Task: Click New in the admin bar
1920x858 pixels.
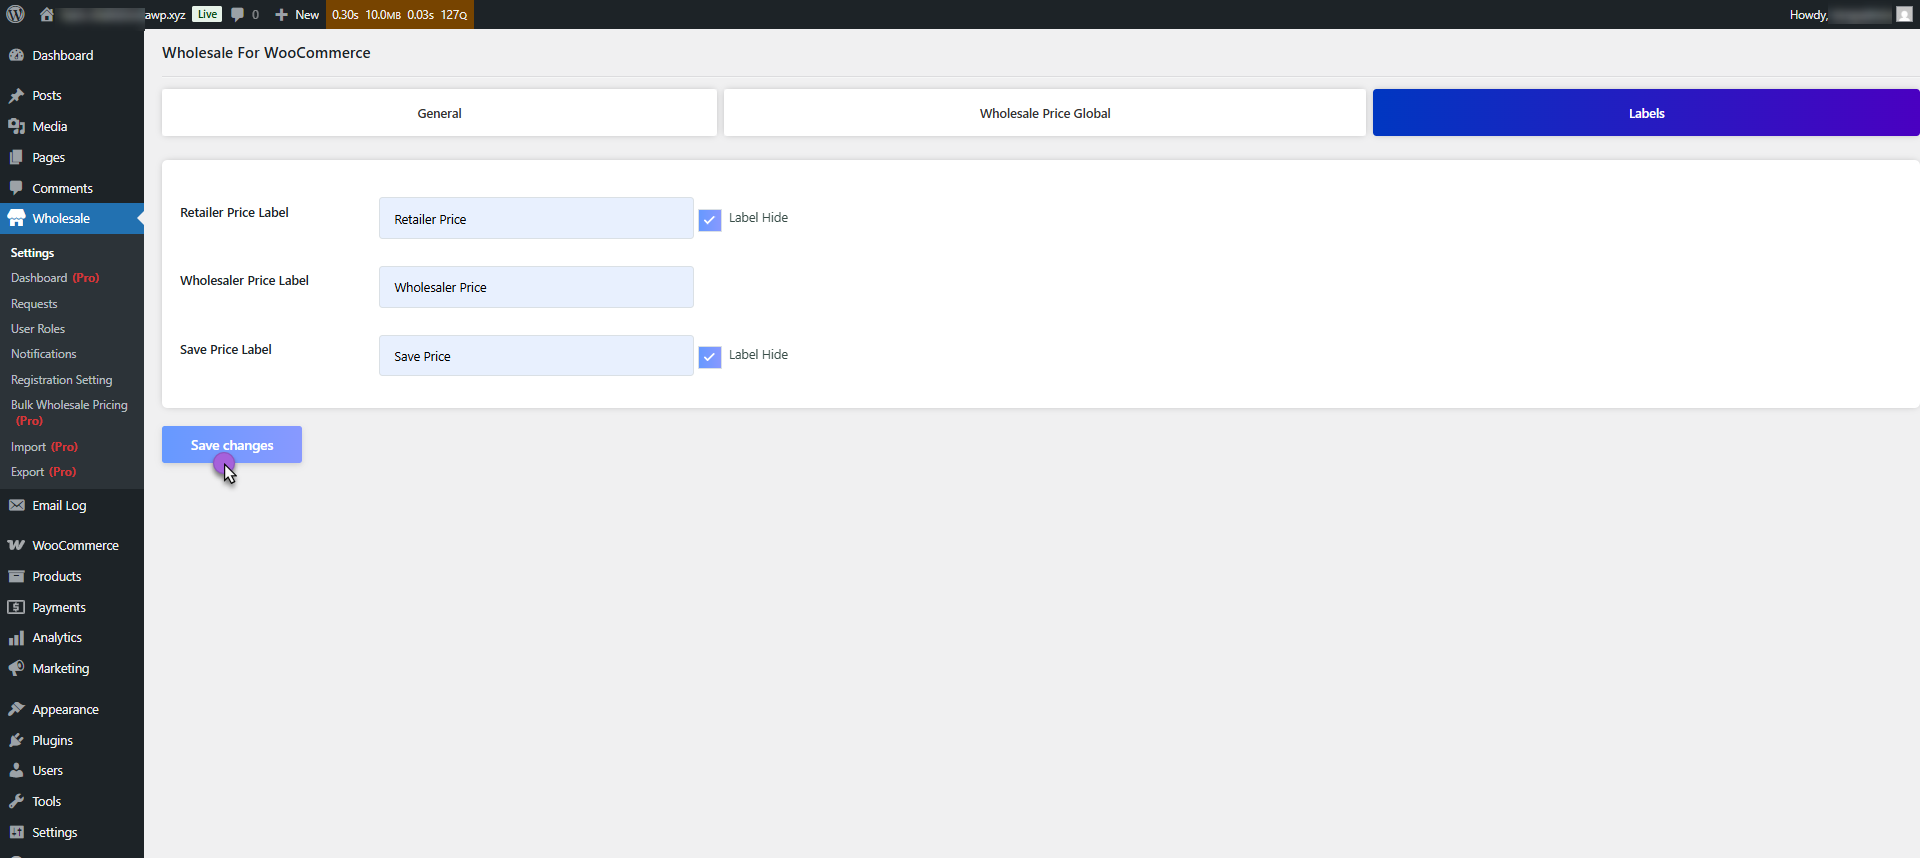Action: point(307,14)
